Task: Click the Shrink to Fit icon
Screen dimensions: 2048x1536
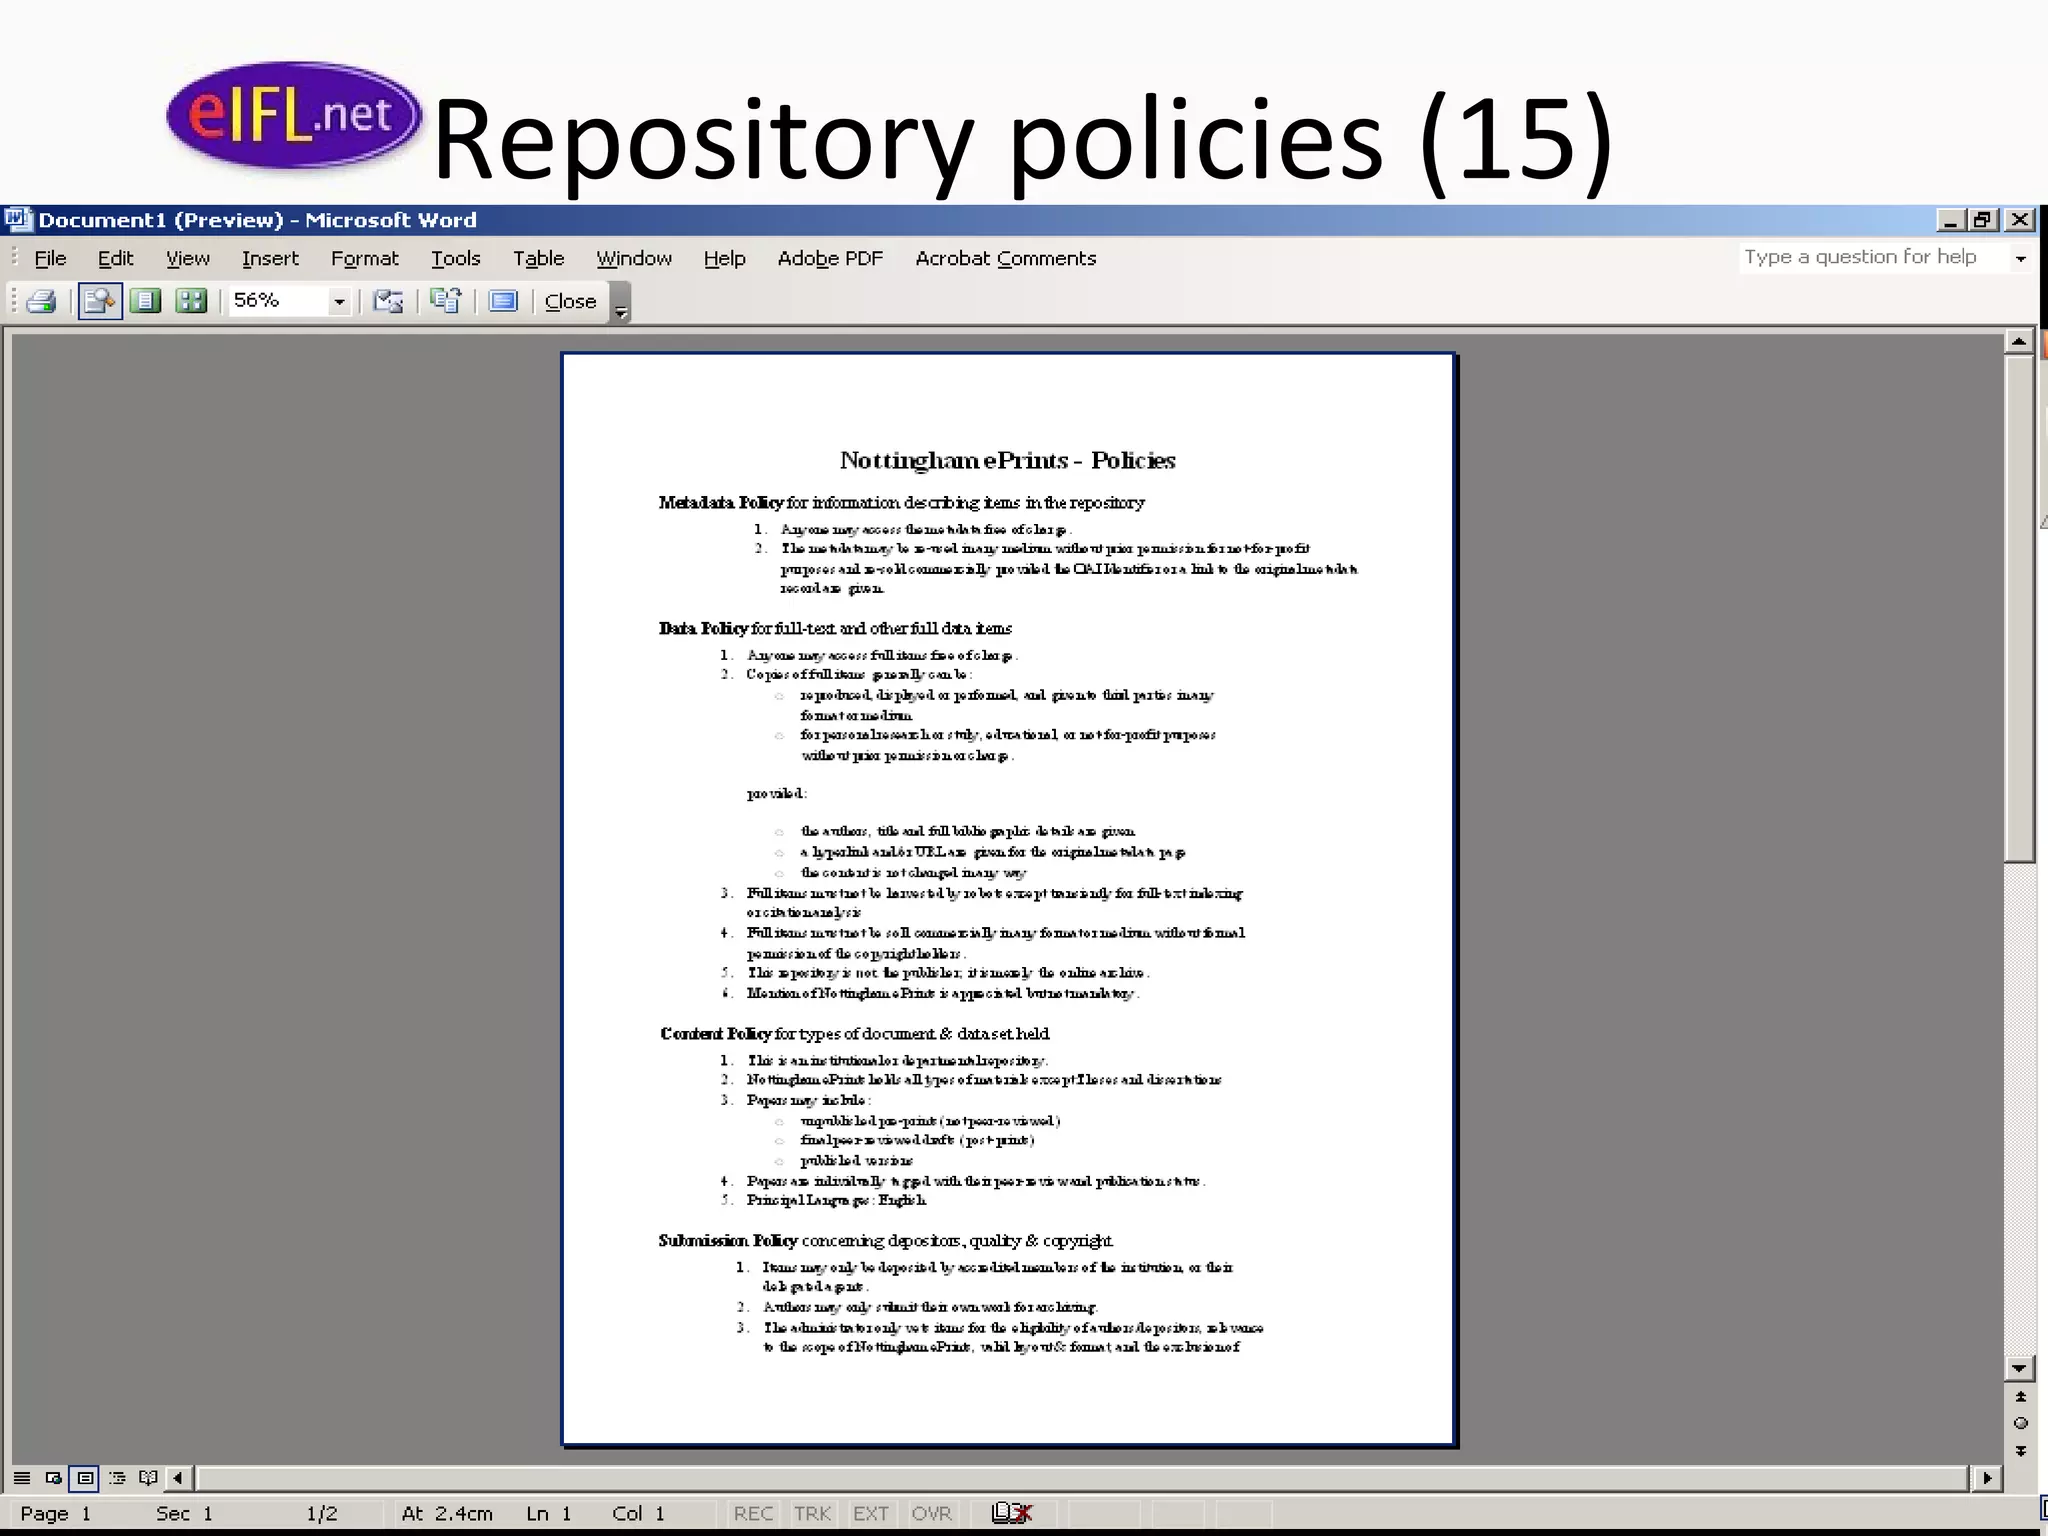Action: click(446, 301)
